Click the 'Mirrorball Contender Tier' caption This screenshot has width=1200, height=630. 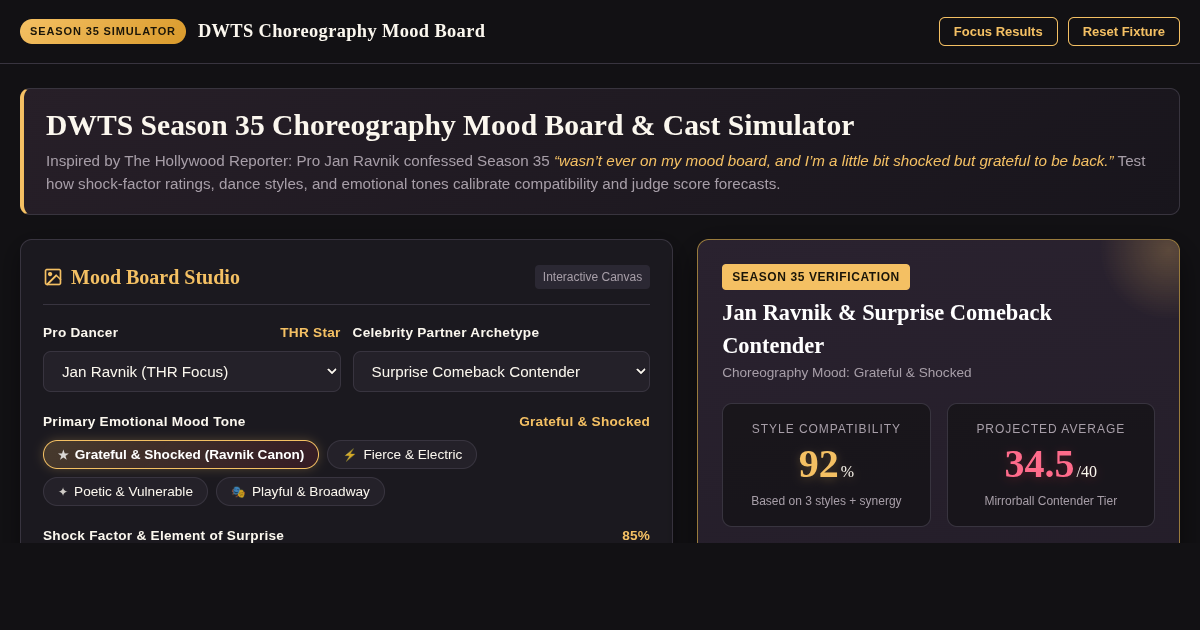pyautogui.click(x=1051, y=501)
